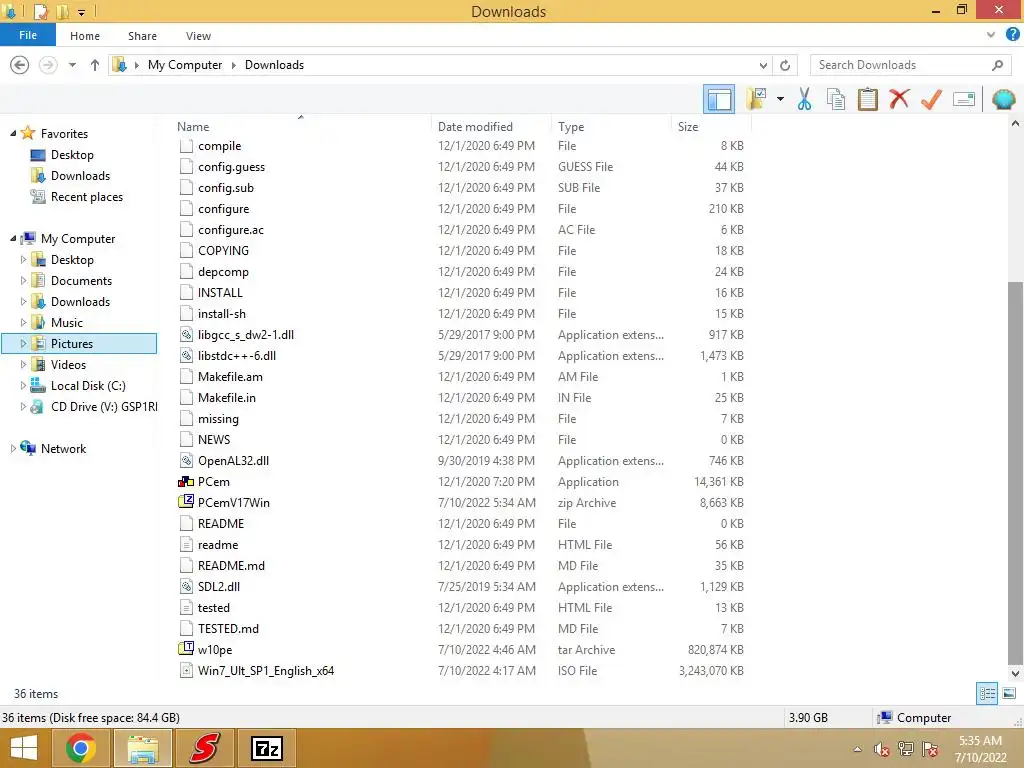Click the orange checkmark Properties icon
Image resolution: width=1024 pixels, height=768 pixels.
931,99
